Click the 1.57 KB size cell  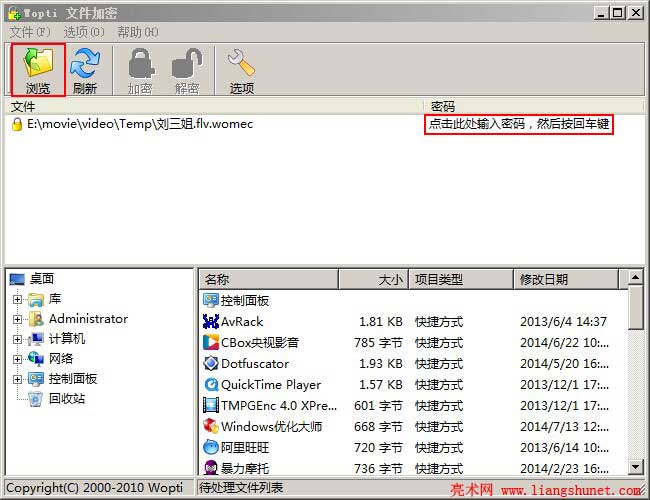[381, 385]
